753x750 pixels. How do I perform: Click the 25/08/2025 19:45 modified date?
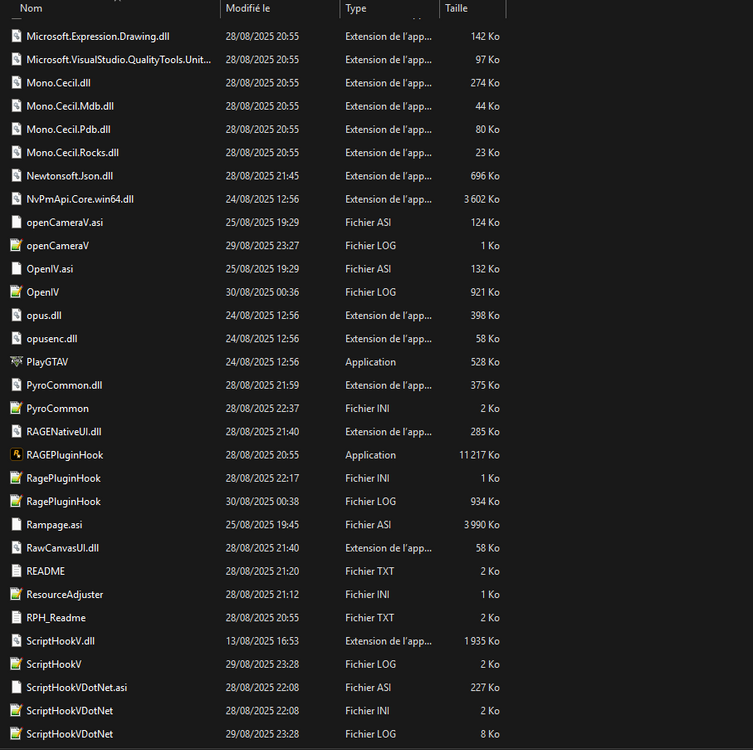pos(262,525)
